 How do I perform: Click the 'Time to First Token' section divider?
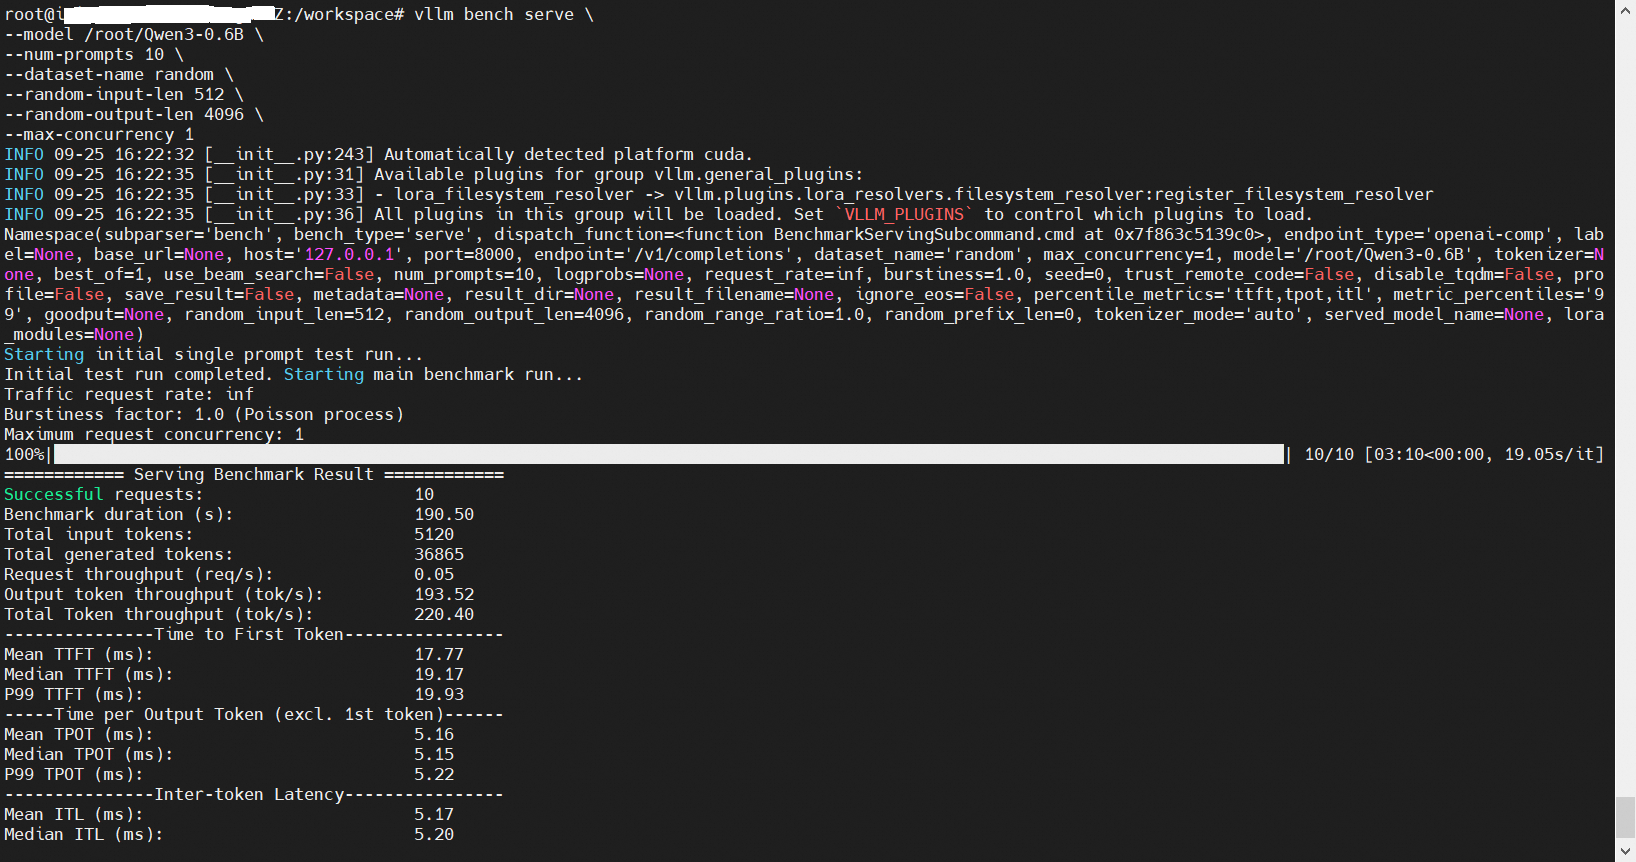click(254, 635)
